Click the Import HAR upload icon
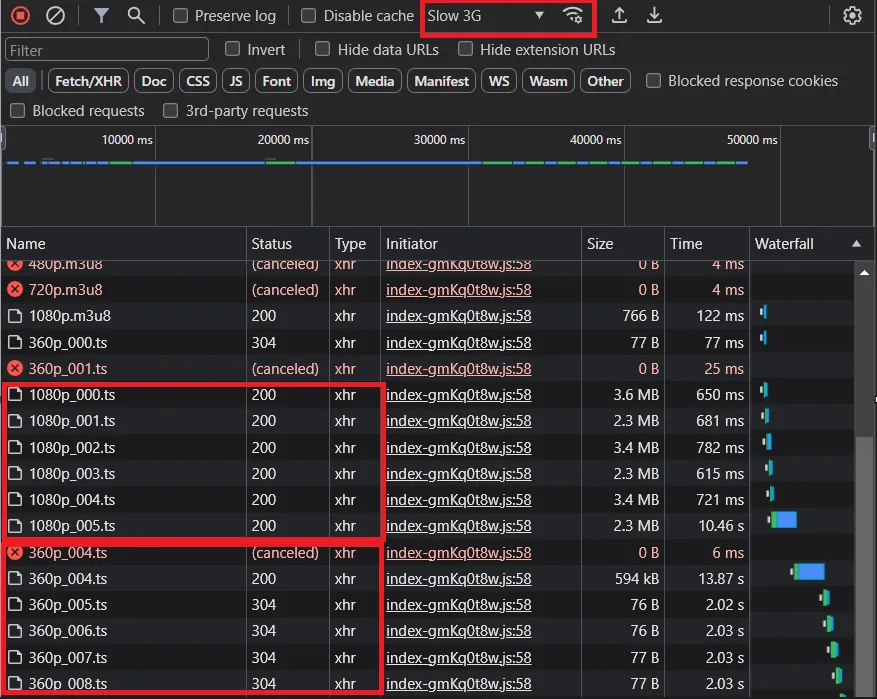Image resolution: width=877 pixels, height=699 pixels. click(620, 16)
